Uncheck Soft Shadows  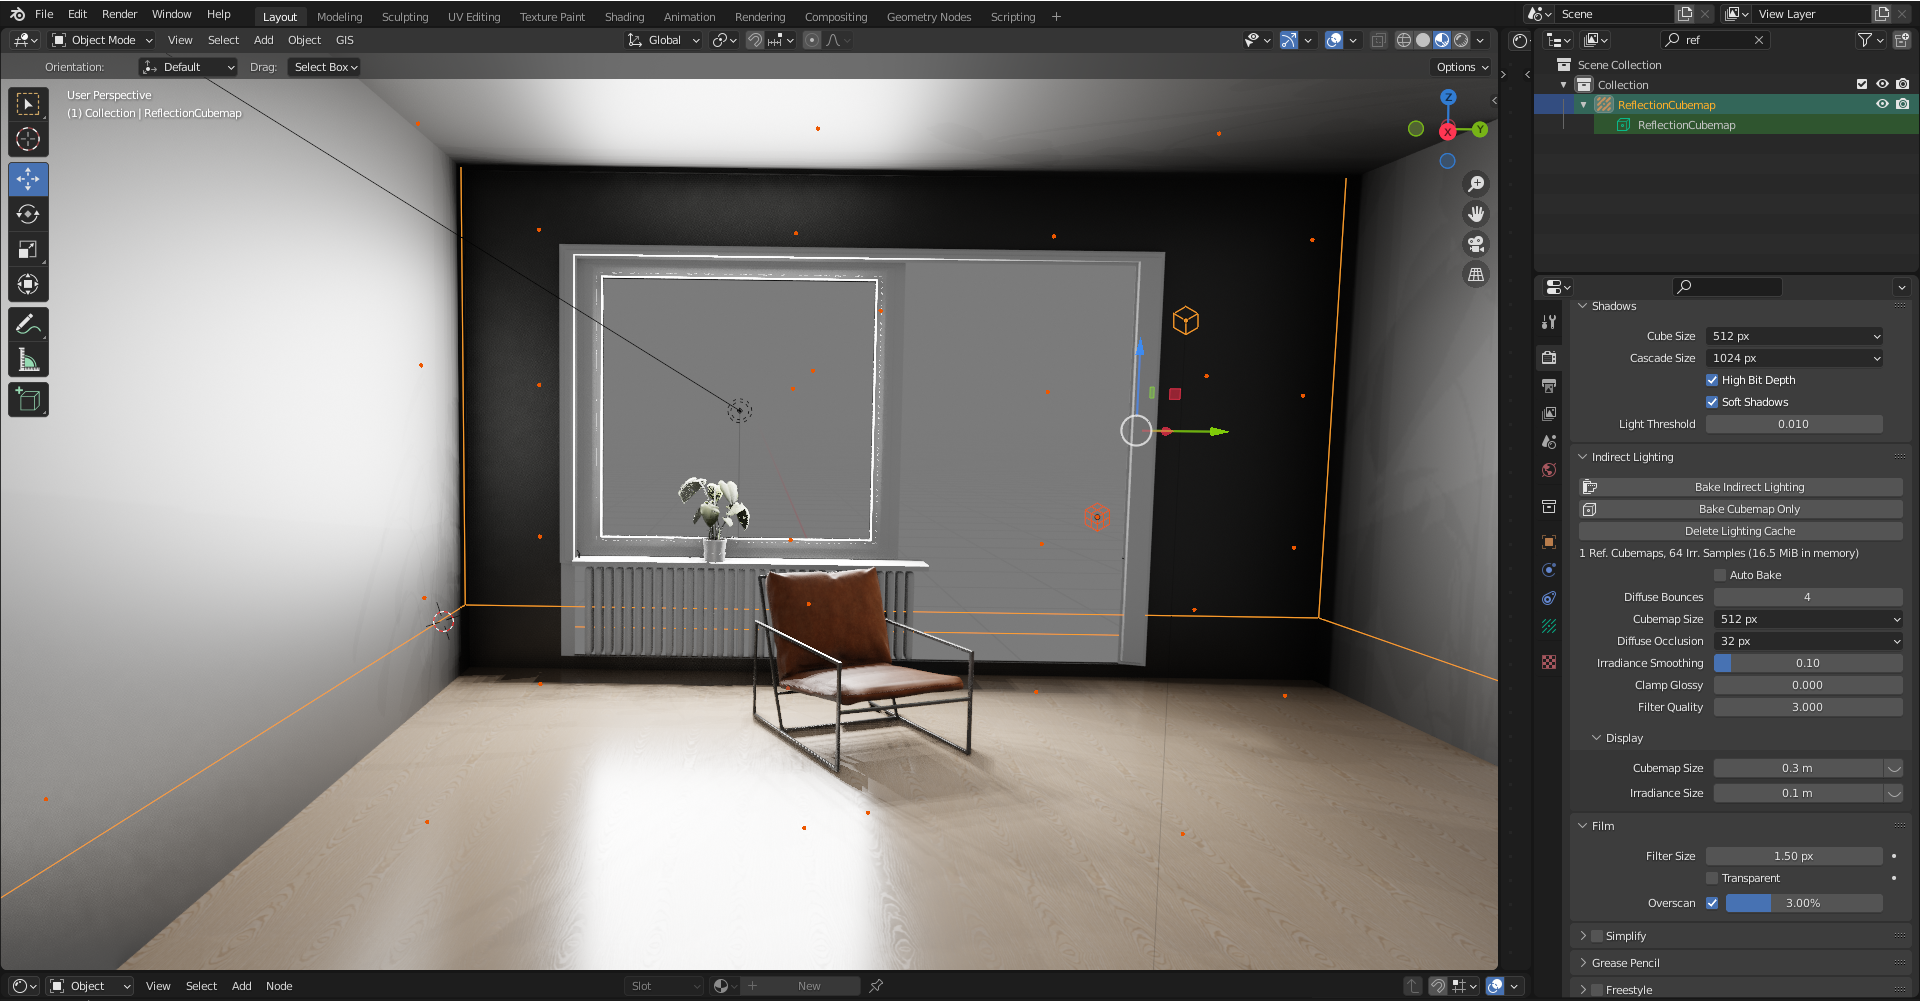pos(1712,402)
